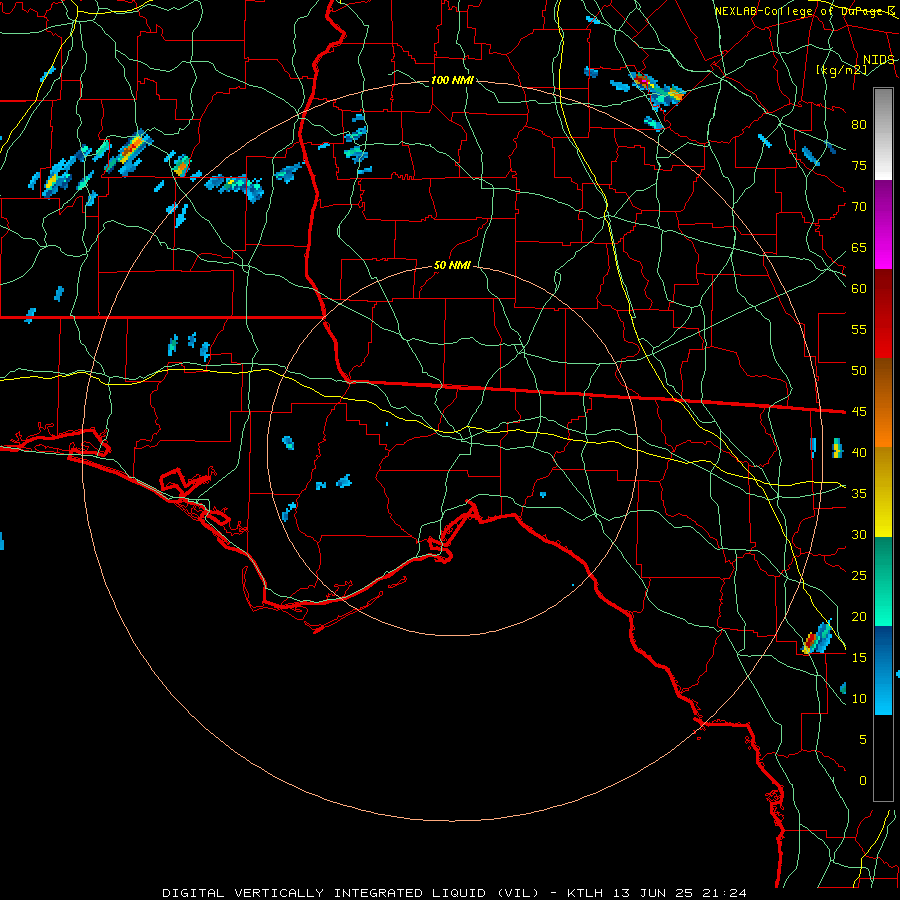The image size is (900, 900).
Task: Click the color scale value 20
Action: pos(859,616)
